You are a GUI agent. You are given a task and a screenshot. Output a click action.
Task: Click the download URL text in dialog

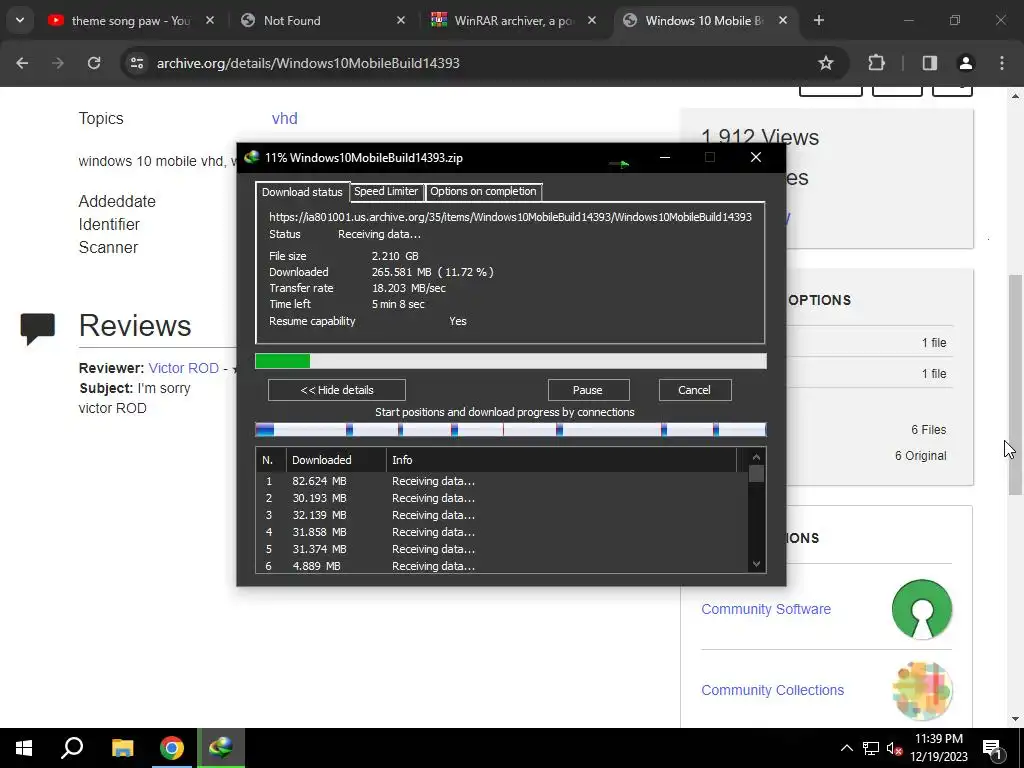pos(510,217)
